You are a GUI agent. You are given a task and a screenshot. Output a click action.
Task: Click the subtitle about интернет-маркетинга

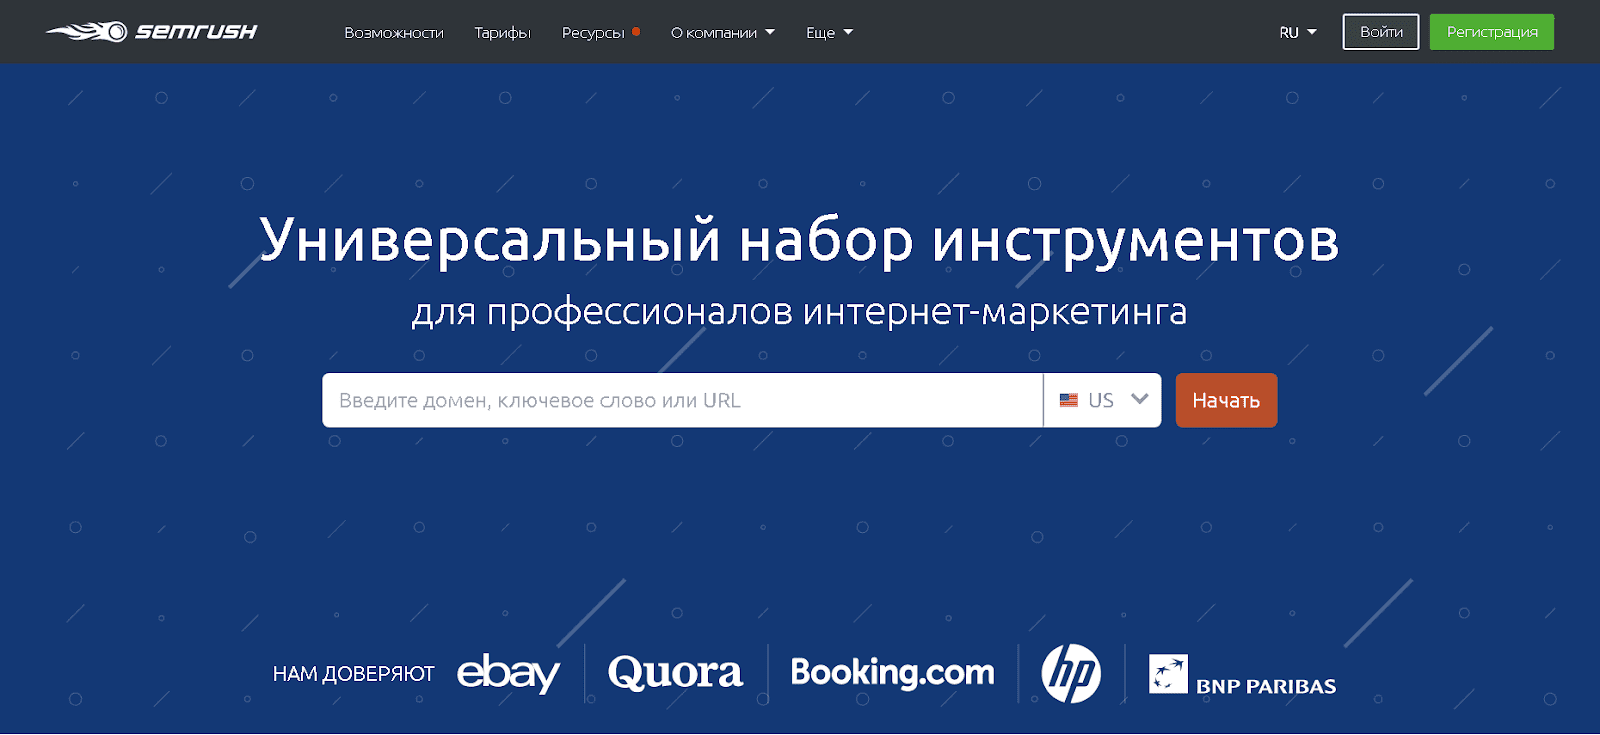pyautogui.click(x=799, y=312)
